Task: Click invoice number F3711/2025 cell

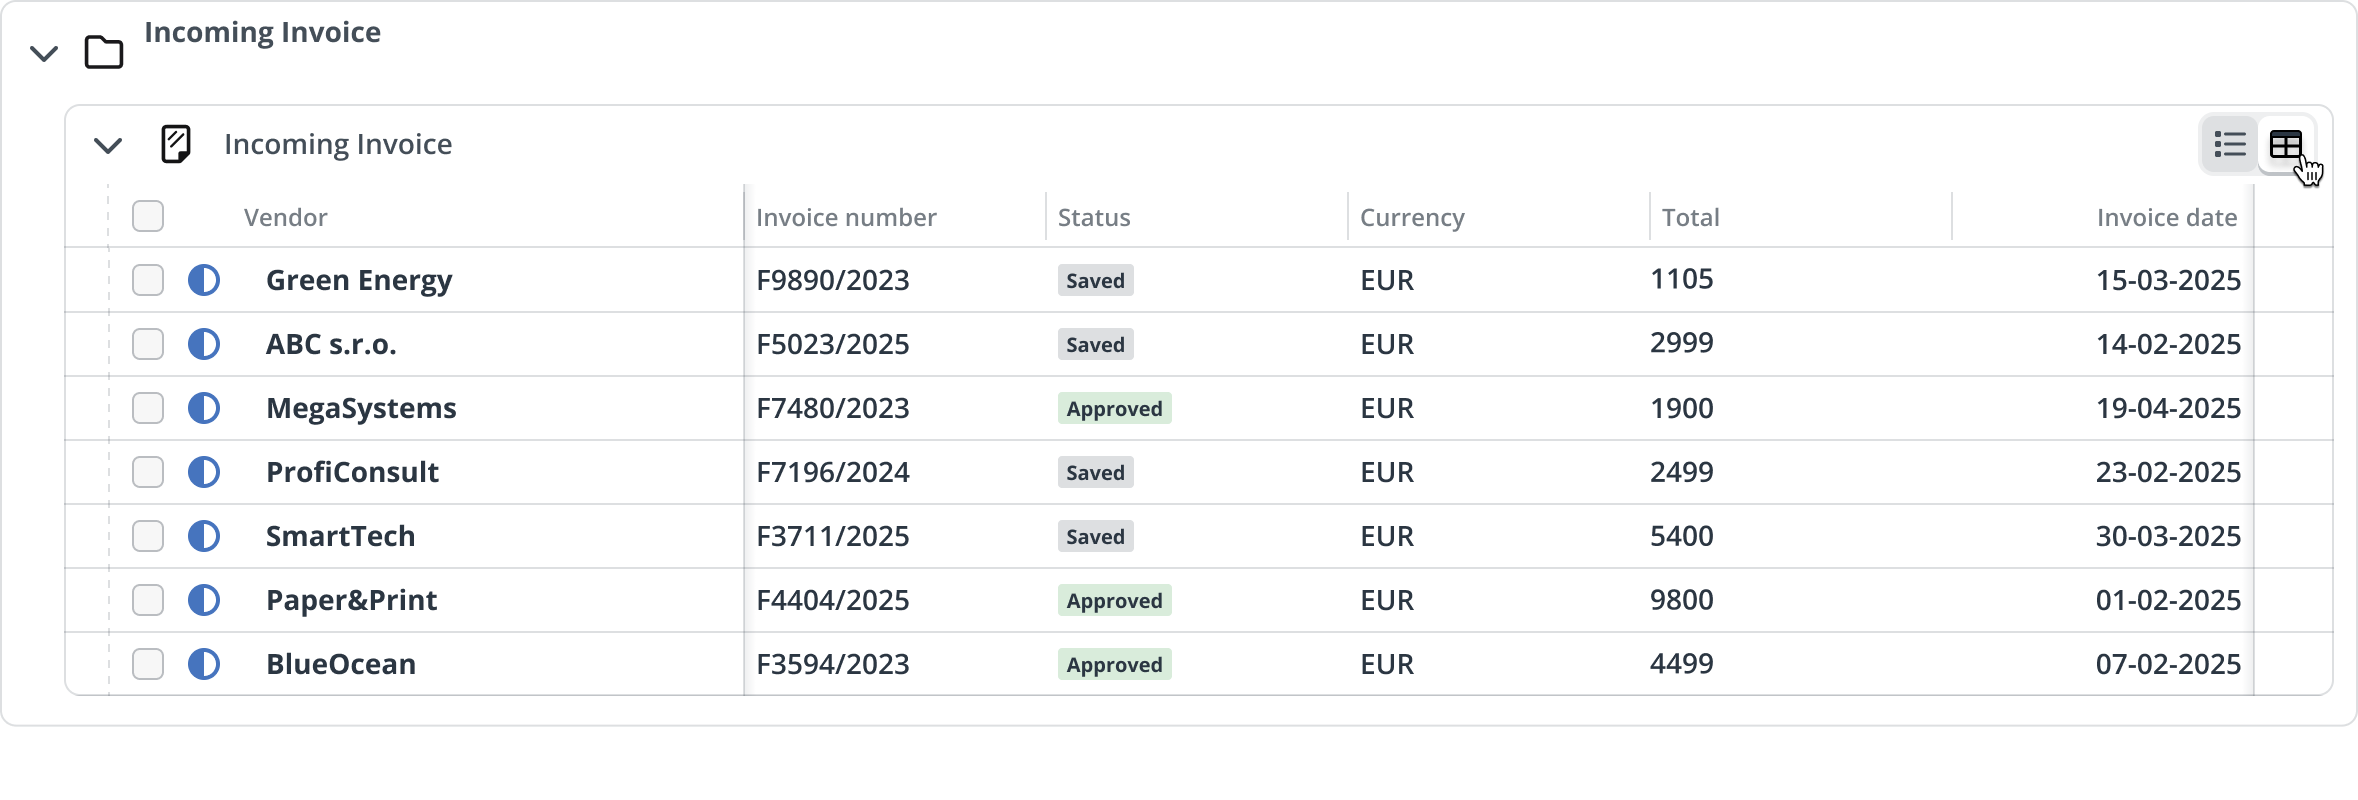Action: coord(833,536)
